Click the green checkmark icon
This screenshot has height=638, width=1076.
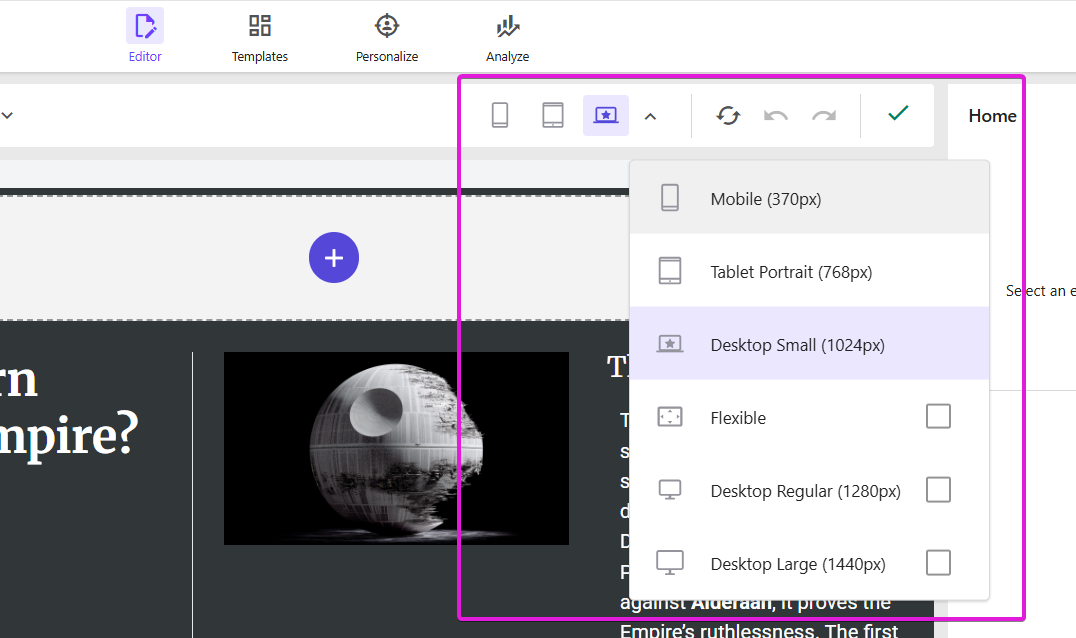(898, 114)
